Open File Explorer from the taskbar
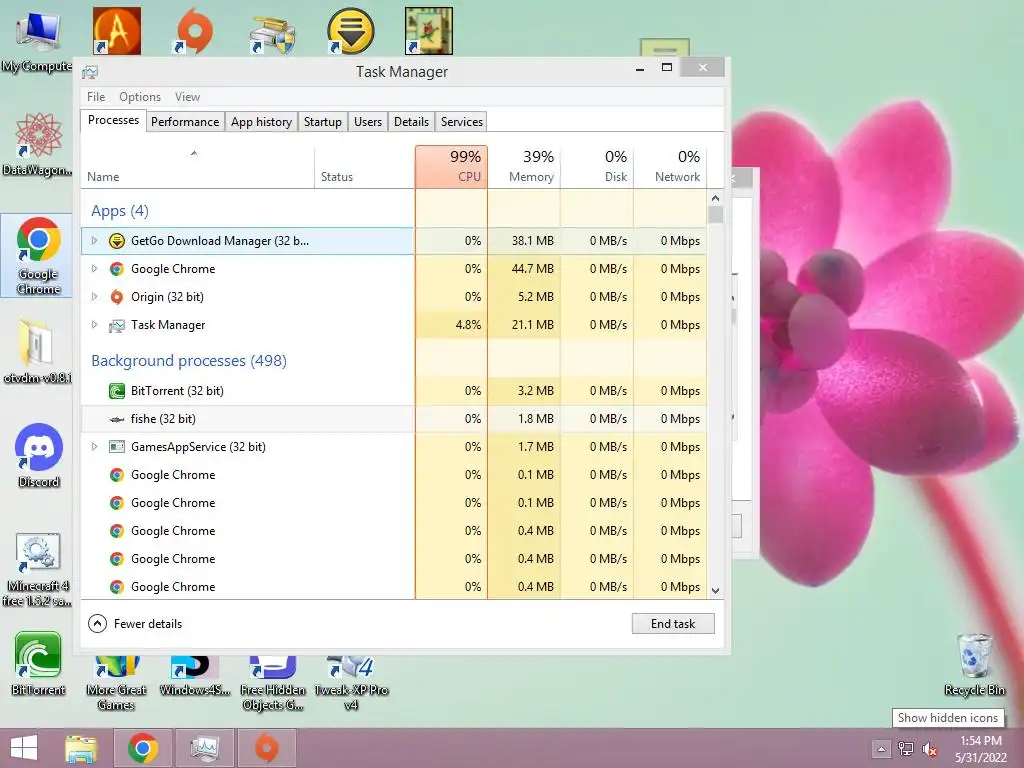Screen dimensions: 1024x768 [x=81, y=748]
